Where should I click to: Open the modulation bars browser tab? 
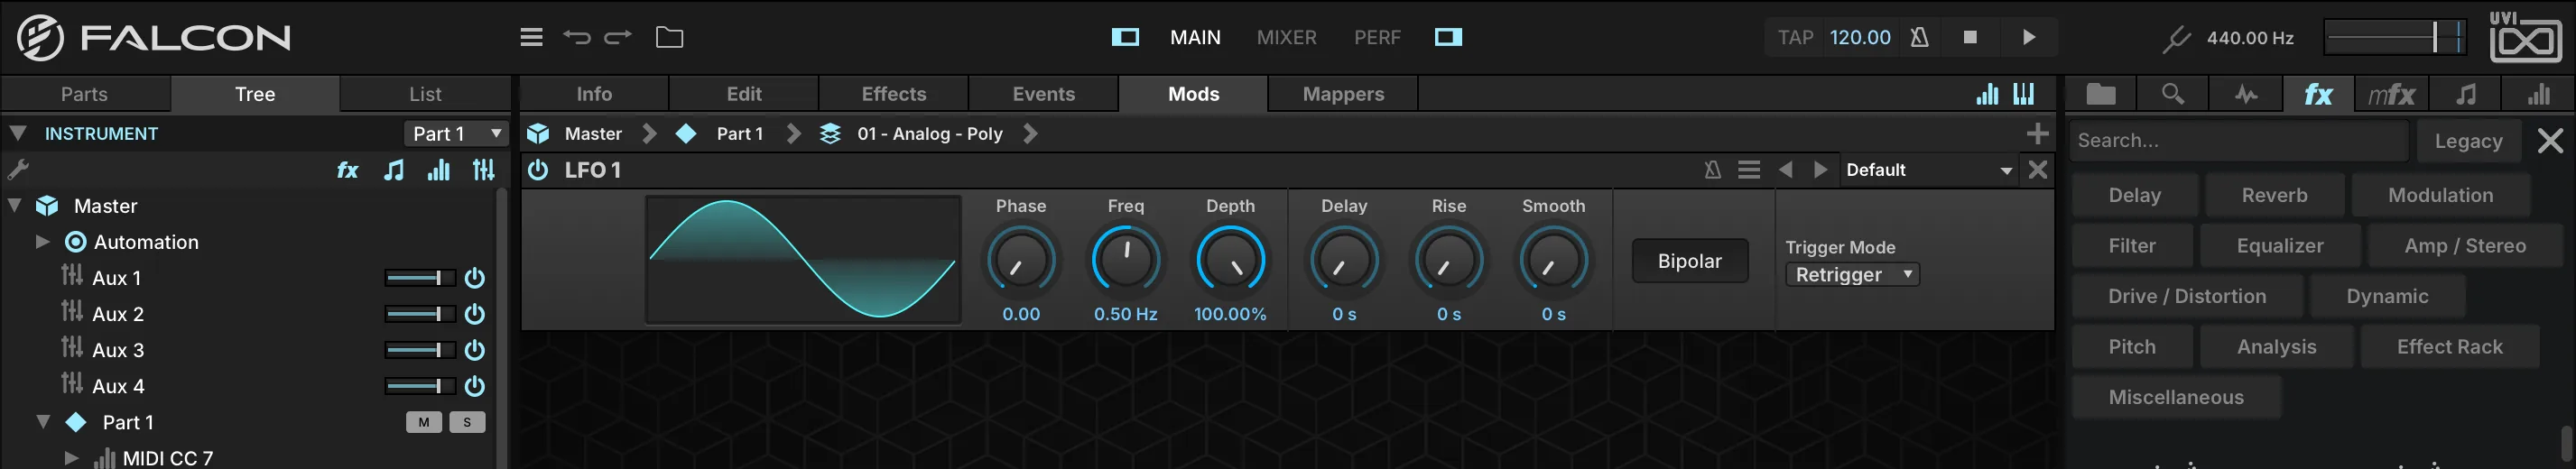tap(2538, 94)
